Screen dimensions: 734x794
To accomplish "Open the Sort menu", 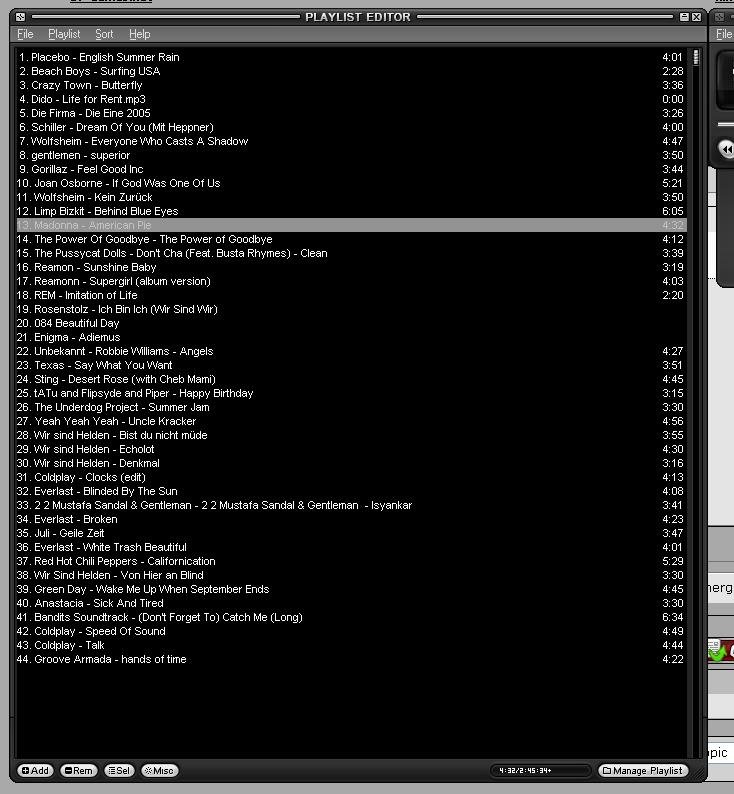I will pos(104,34).
